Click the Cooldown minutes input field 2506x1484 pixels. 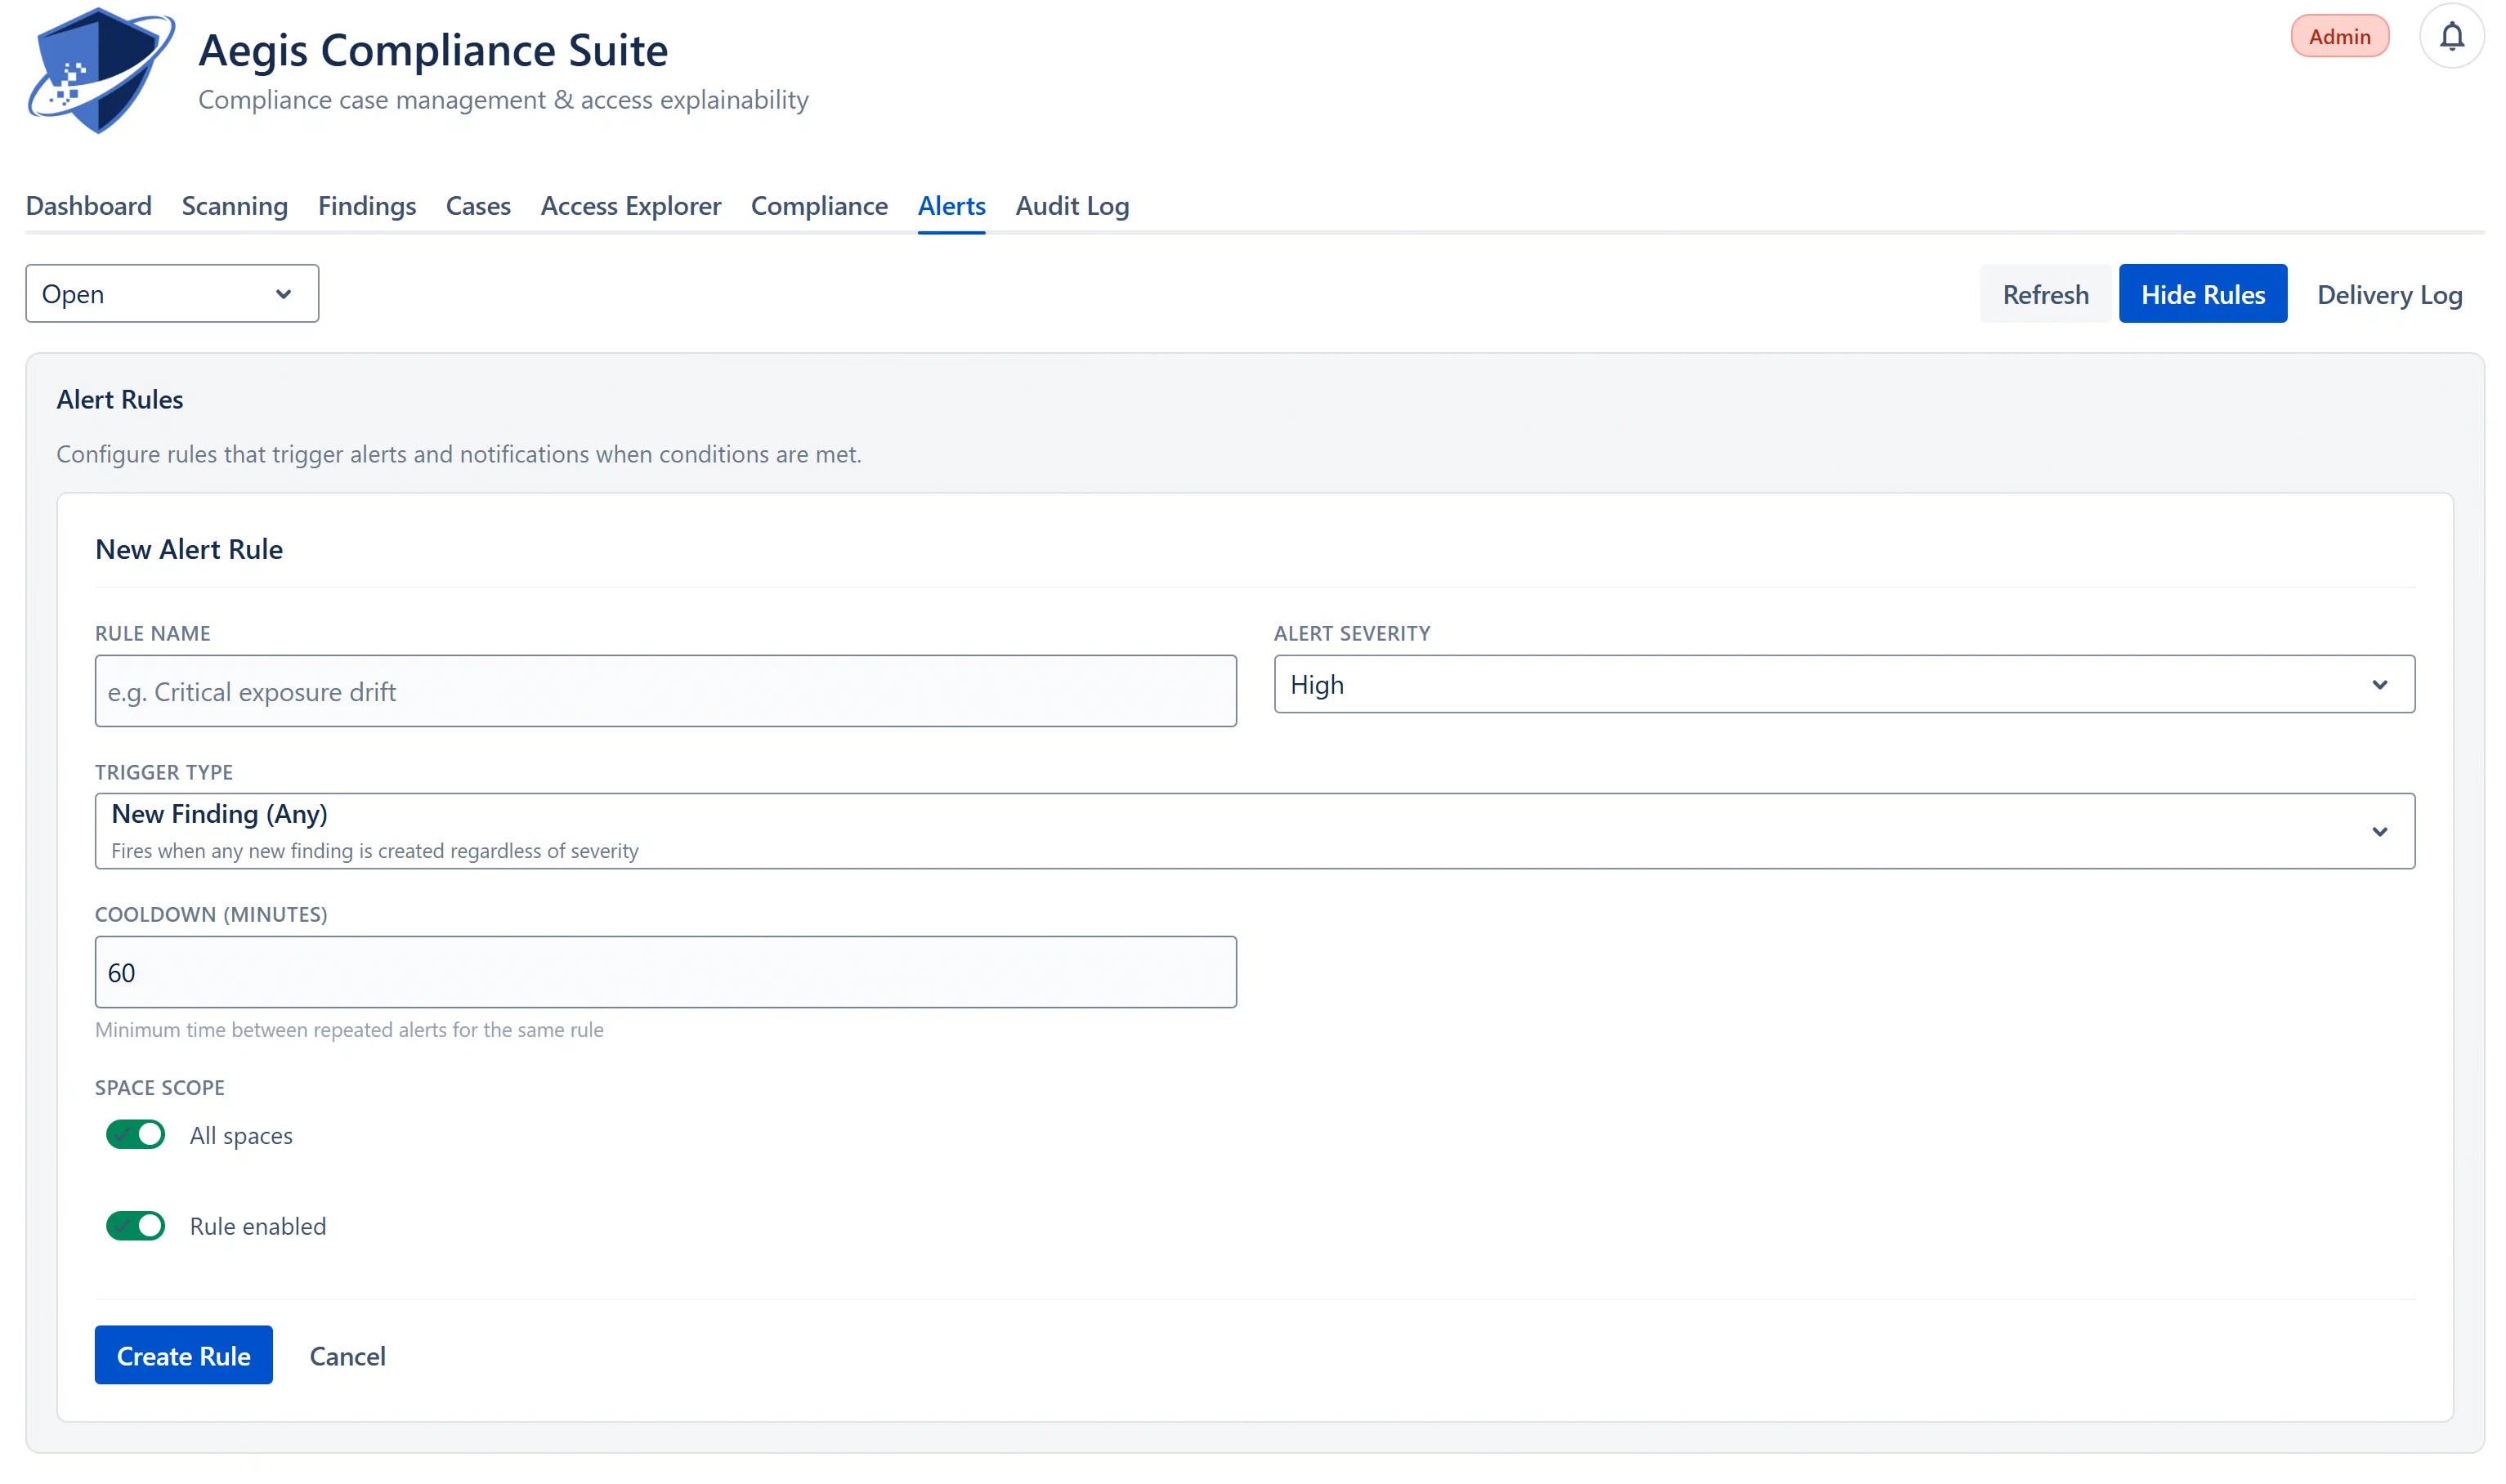click(665, 972)
